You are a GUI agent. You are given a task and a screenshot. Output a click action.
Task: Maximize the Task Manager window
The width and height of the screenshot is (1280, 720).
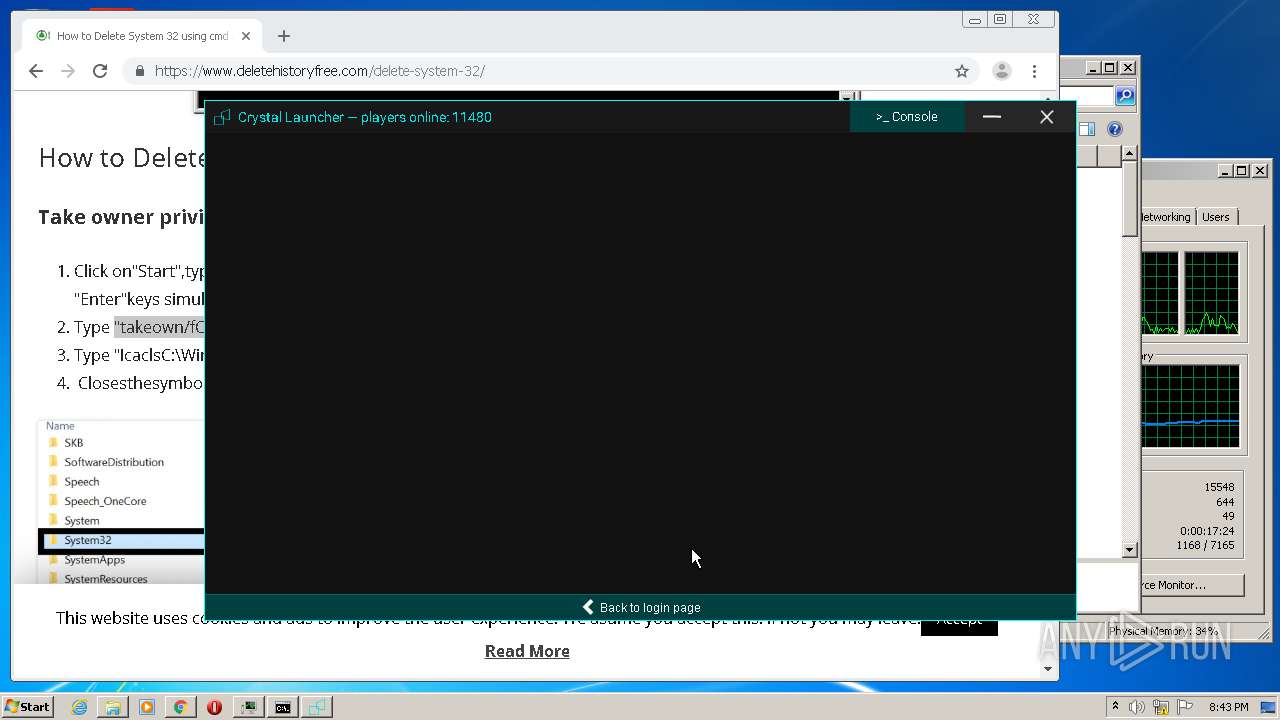click(x=1241, y=171)
